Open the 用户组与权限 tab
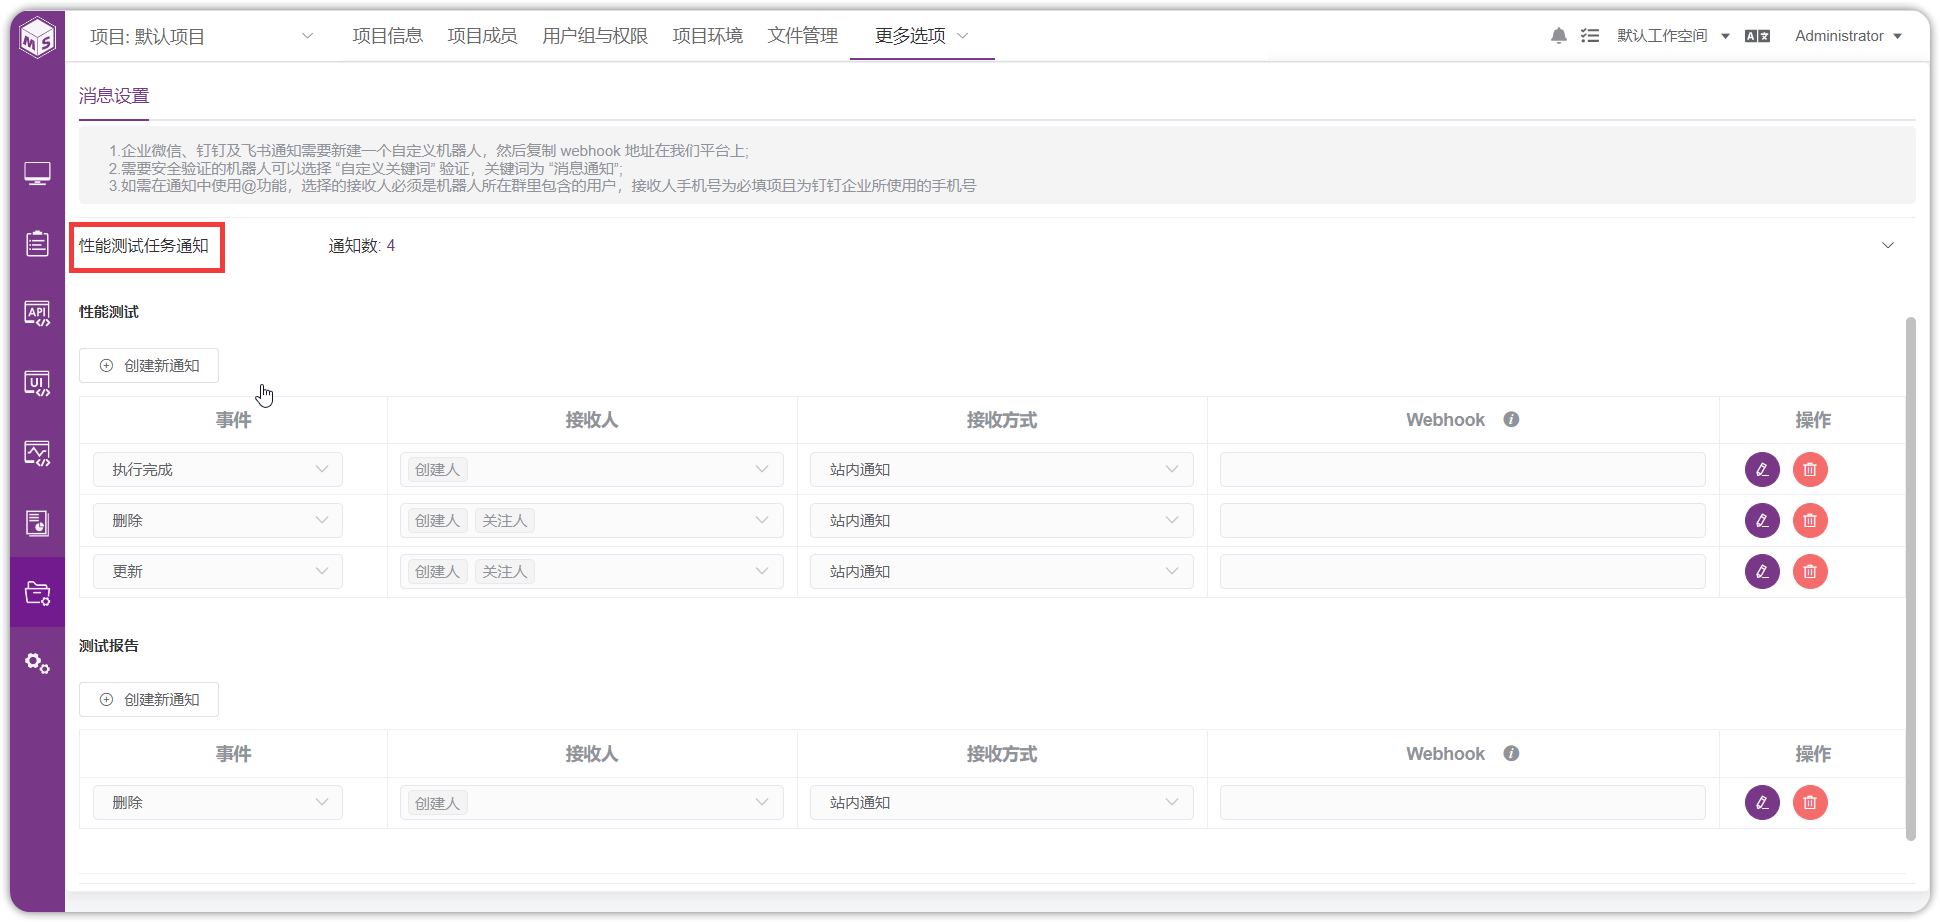1940x922 pixels. click(595, 36)
